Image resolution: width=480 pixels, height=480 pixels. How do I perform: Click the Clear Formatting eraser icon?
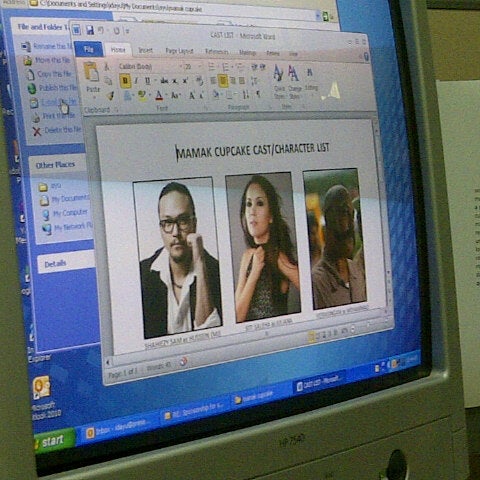pos(200,81)
